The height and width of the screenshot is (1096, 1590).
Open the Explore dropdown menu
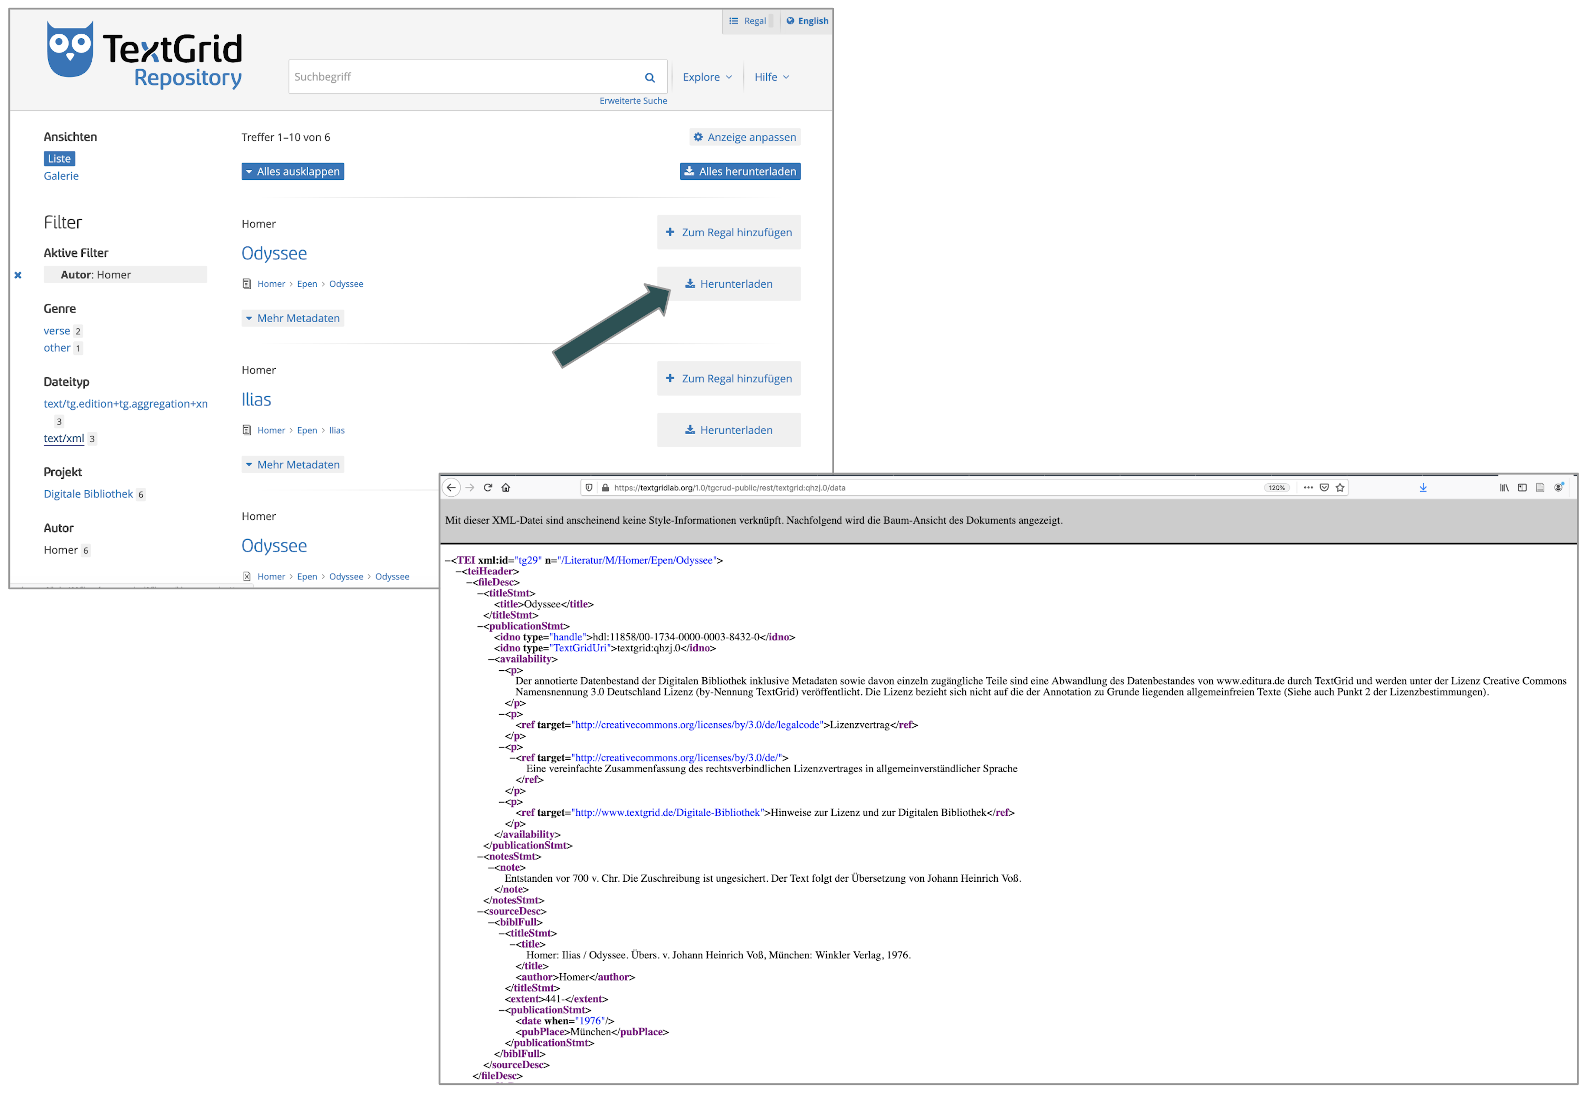click(707, 77)
